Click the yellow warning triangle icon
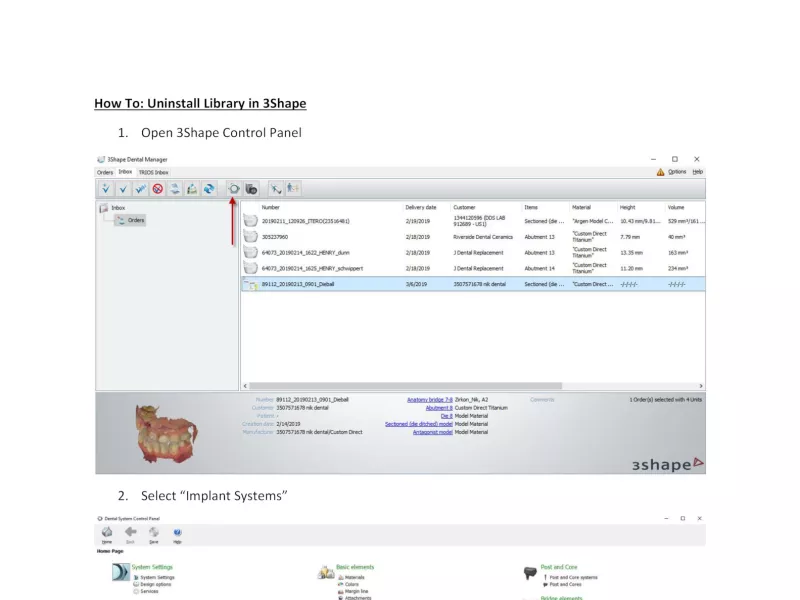 pos(660,172)
